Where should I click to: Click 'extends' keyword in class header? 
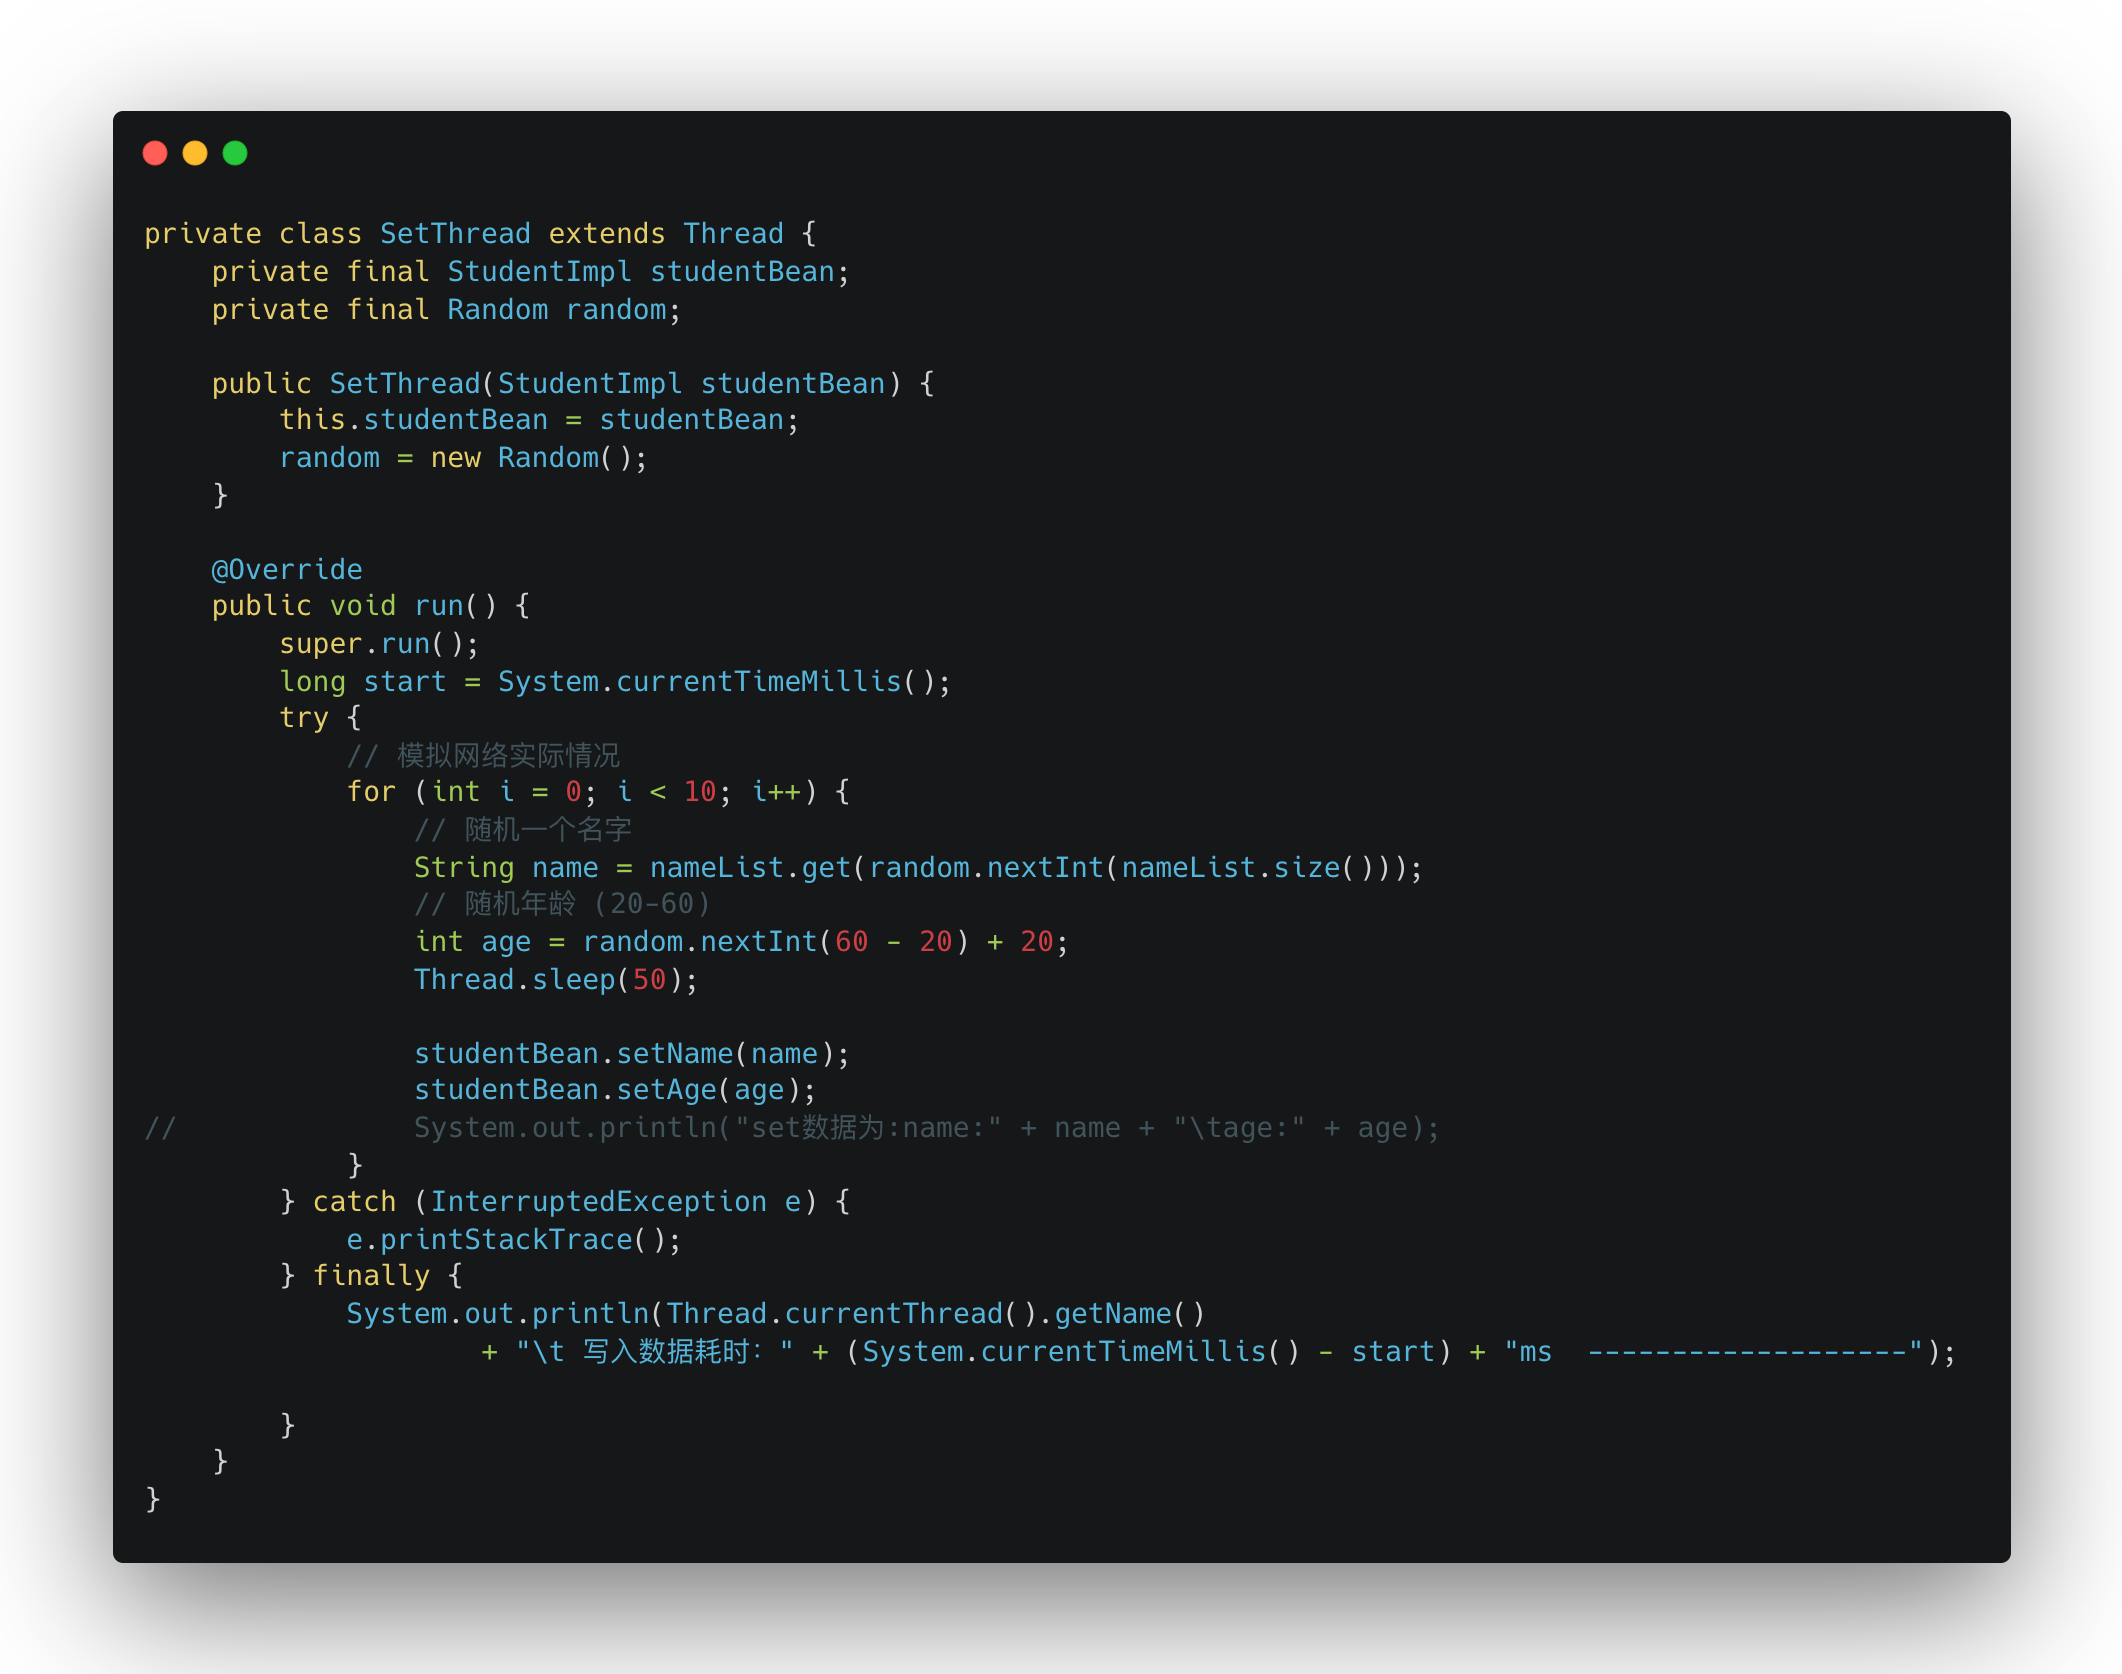[x=607, y=234]
